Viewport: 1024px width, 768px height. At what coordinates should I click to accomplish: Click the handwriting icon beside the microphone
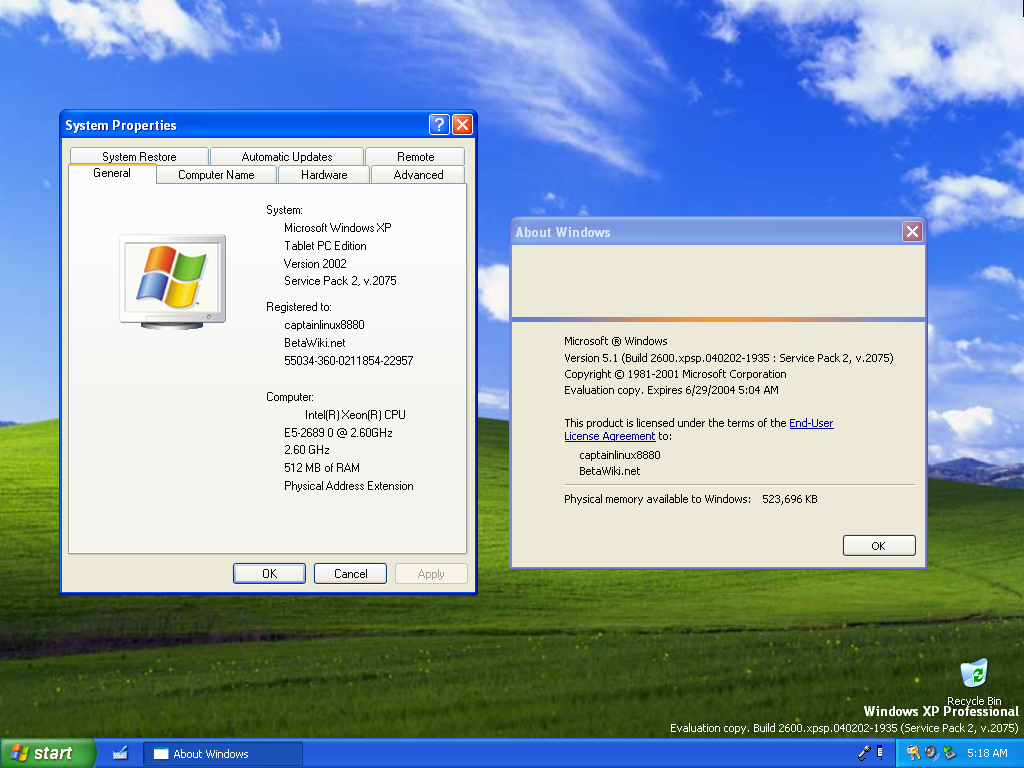tap(880, 752)
